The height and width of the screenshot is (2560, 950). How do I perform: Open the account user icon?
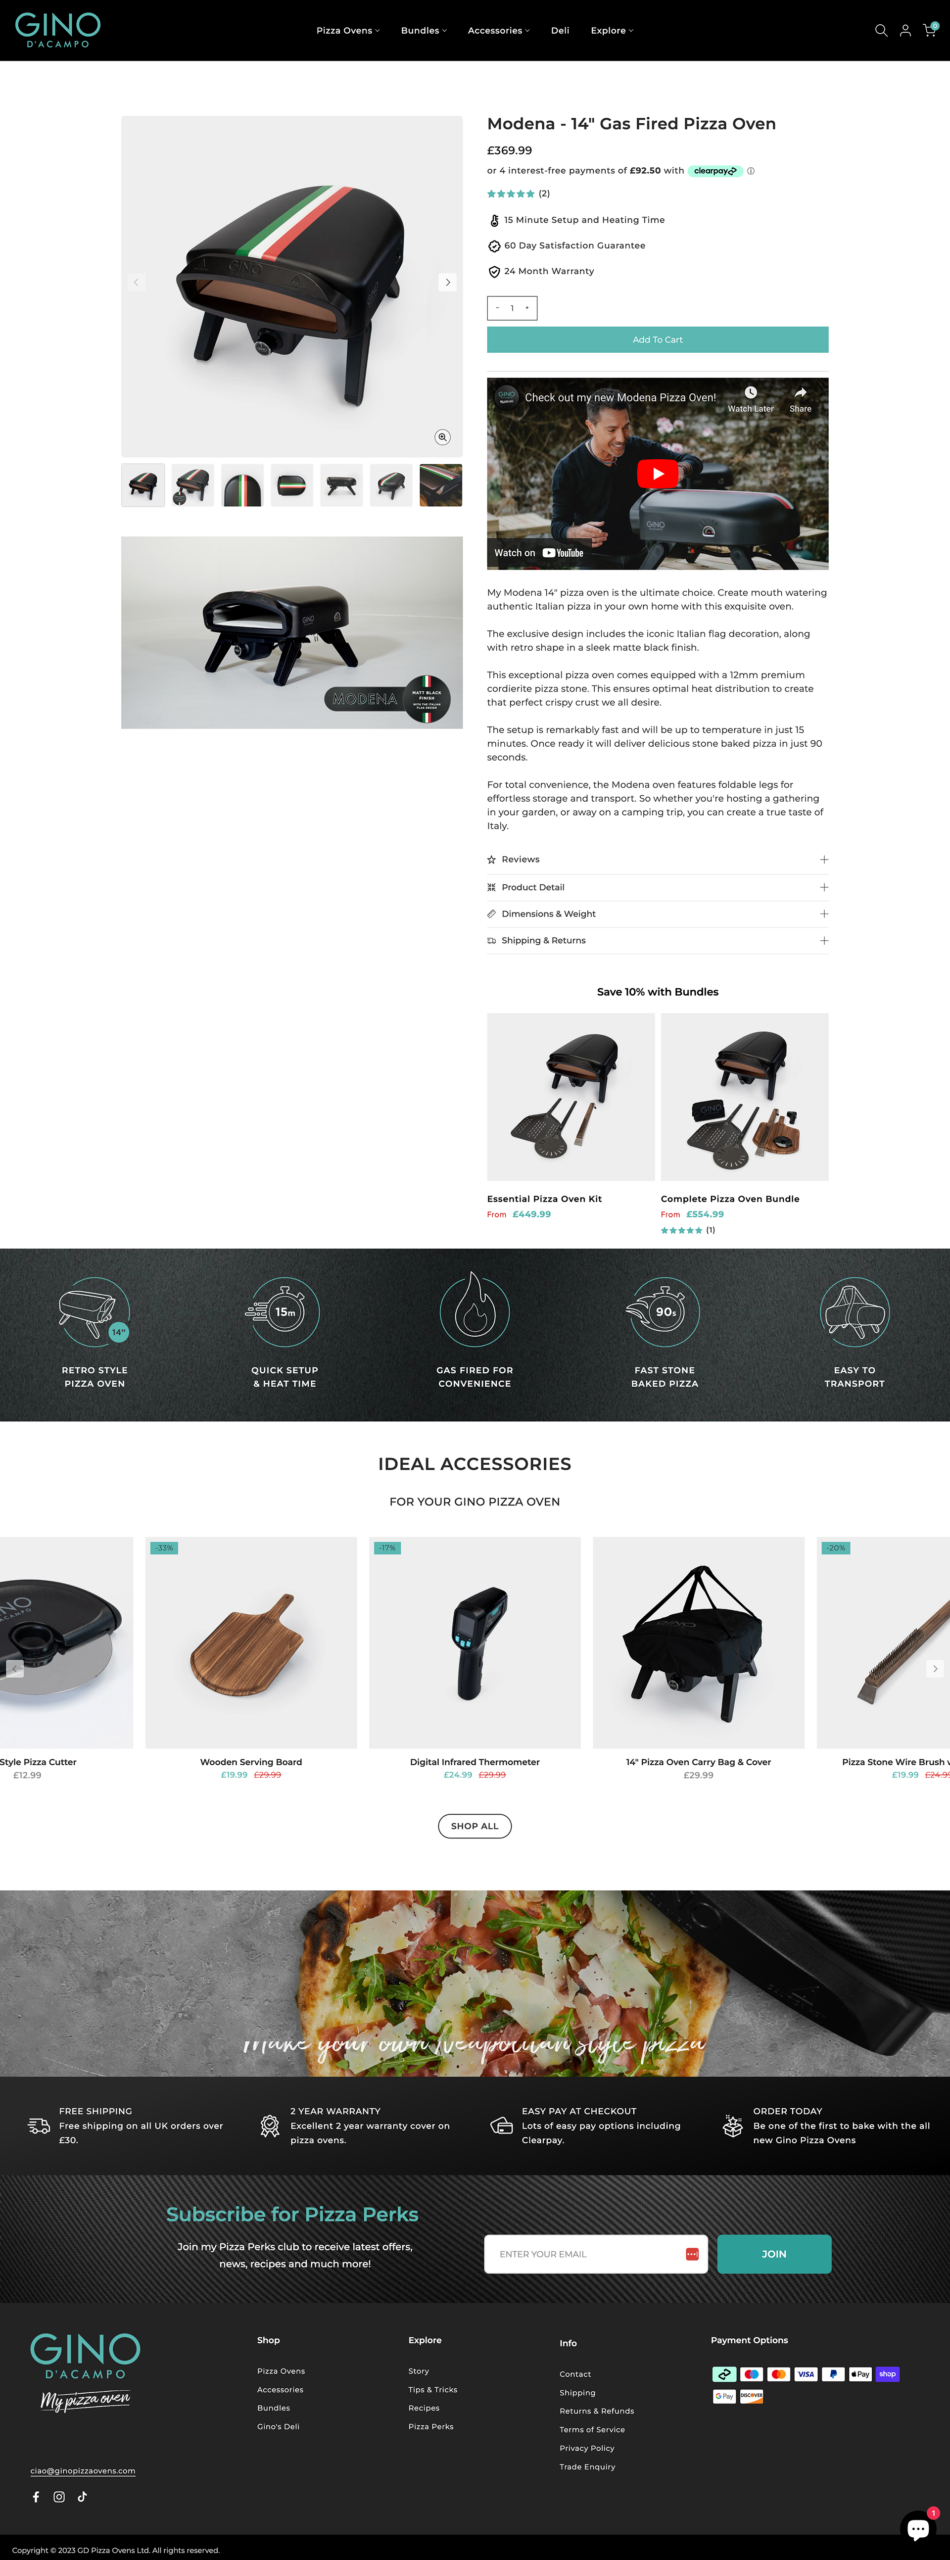pyautogui.click(x=905, y=31)
